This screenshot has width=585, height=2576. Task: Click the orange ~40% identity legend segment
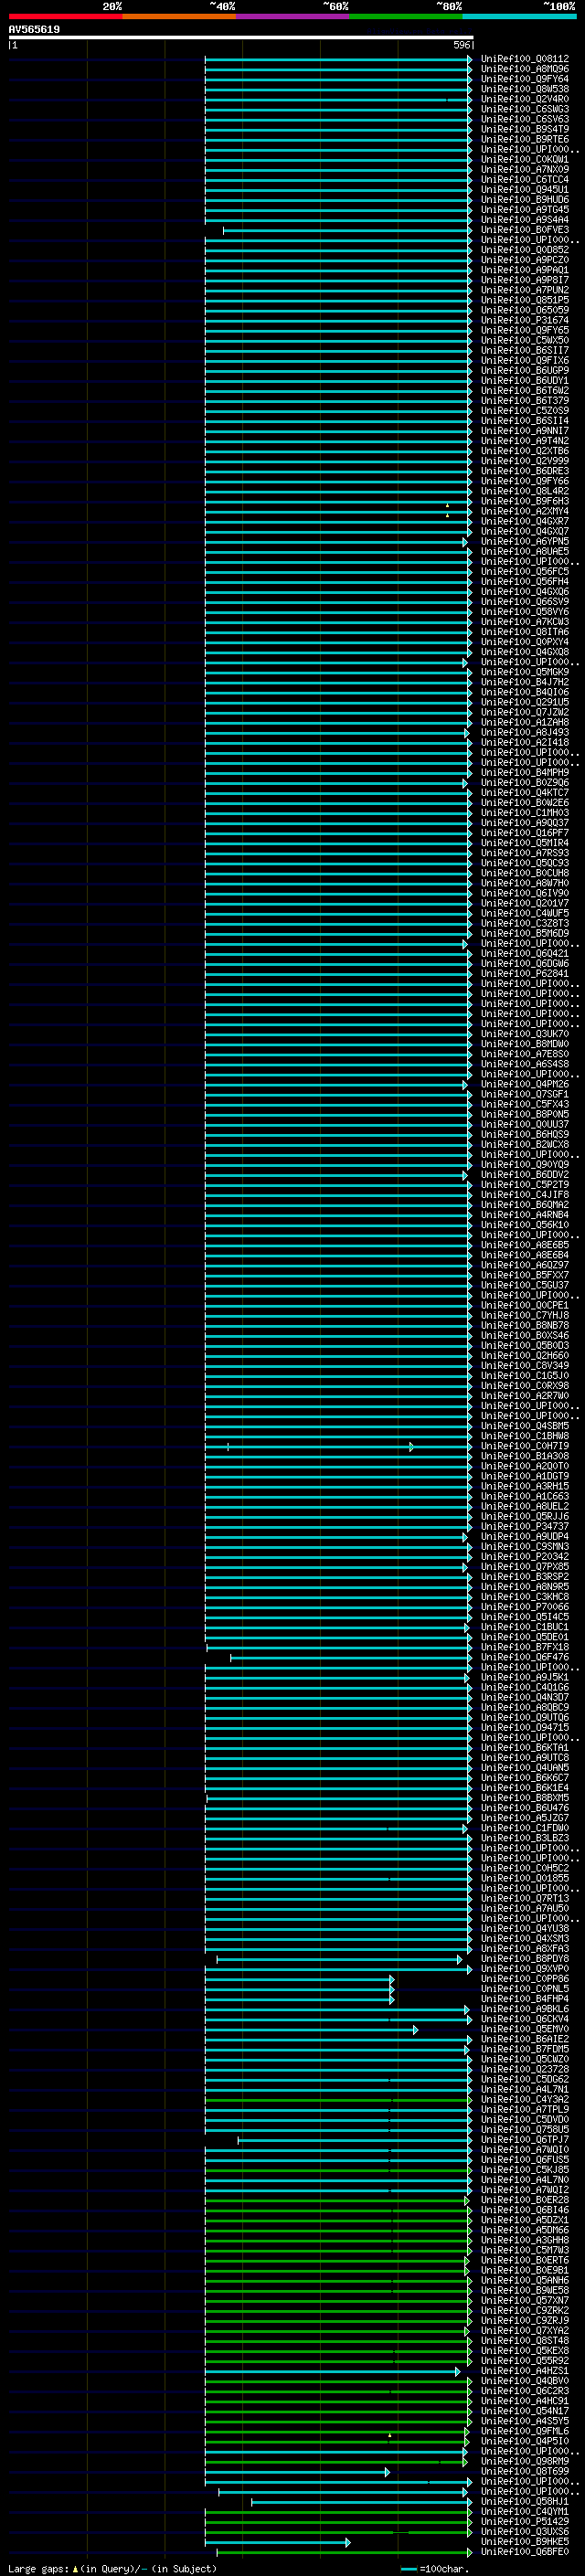(x=179, y=16)
